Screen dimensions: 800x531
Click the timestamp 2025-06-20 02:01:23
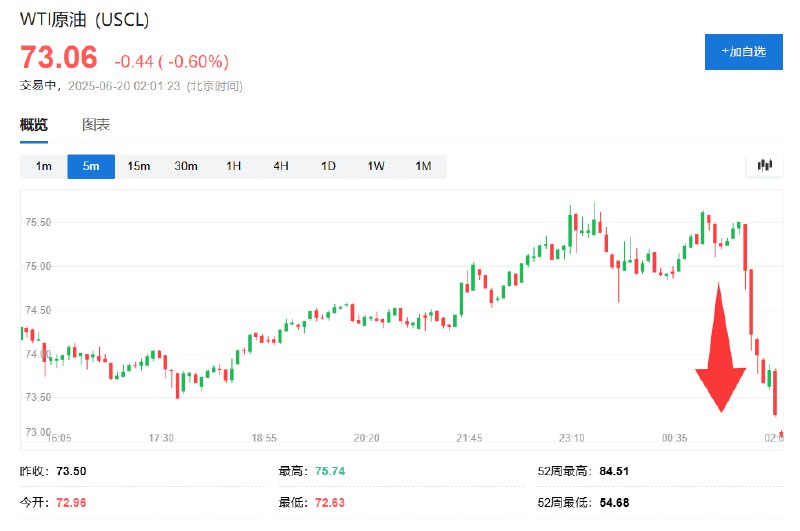click(124, 86)
